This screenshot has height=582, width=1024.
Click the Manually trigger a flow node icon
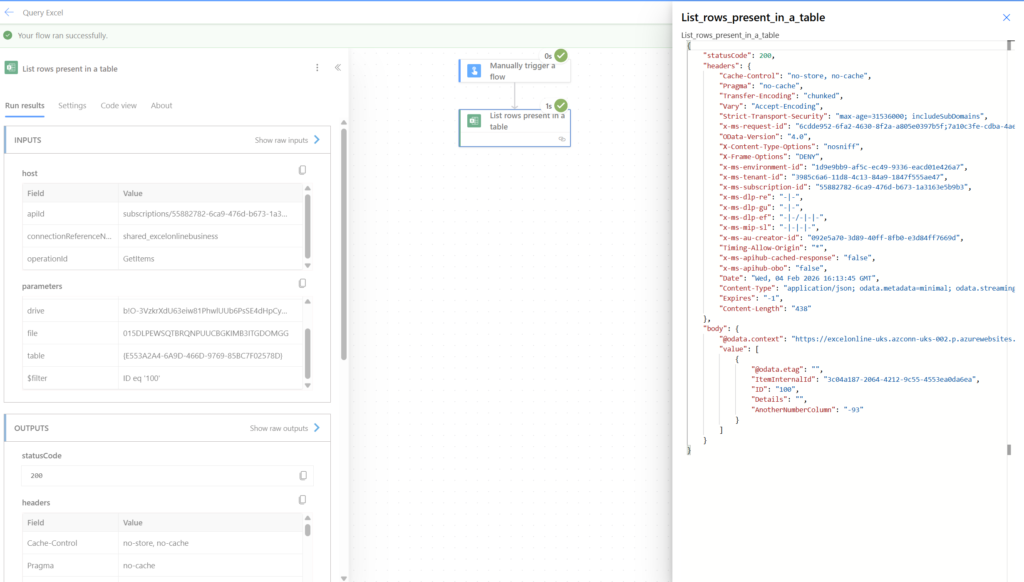point(474,71)
